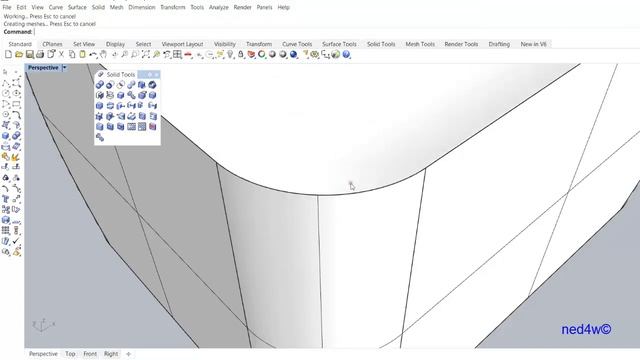This screenshot has width=640, height=360.
Task: Click the blue Render sphere icon
Action: [x=293, y=54]
